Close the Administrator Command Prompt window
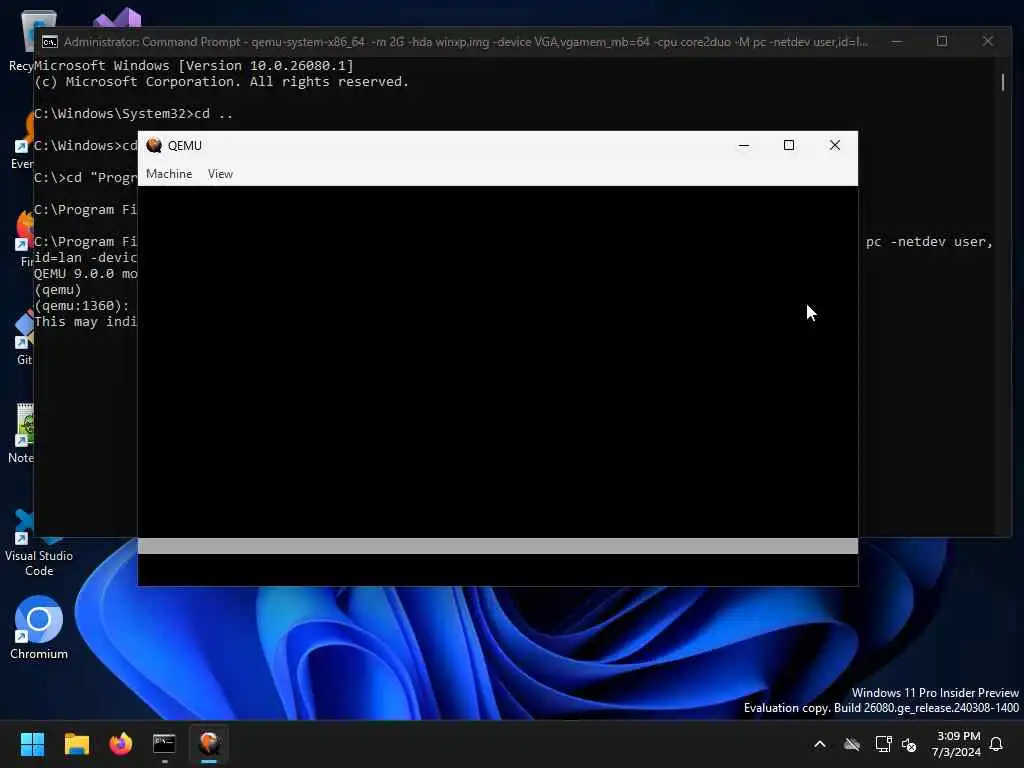 tap(987, 42)
